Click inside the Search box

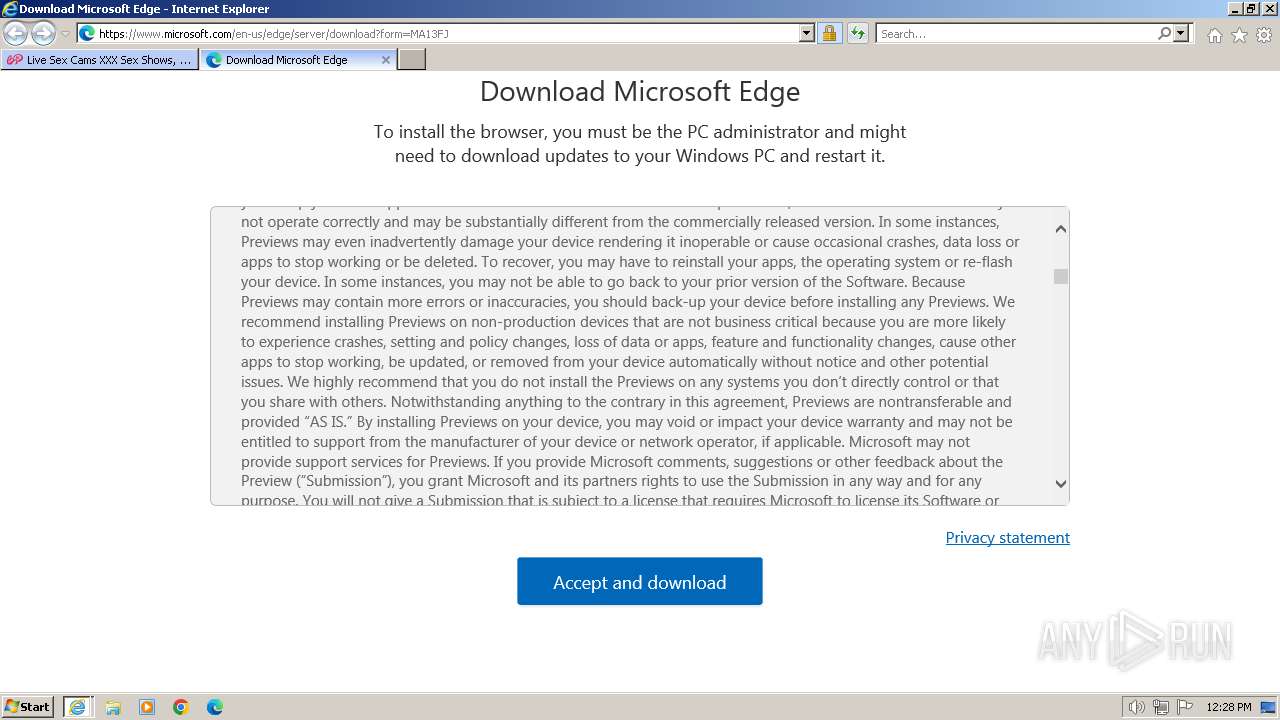point(1016,33)
